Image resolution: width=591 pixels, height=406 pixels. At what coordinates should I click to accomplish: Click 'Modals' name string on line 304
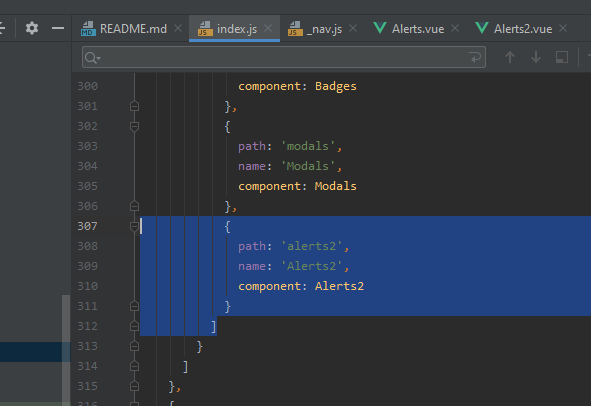(308, 166)
